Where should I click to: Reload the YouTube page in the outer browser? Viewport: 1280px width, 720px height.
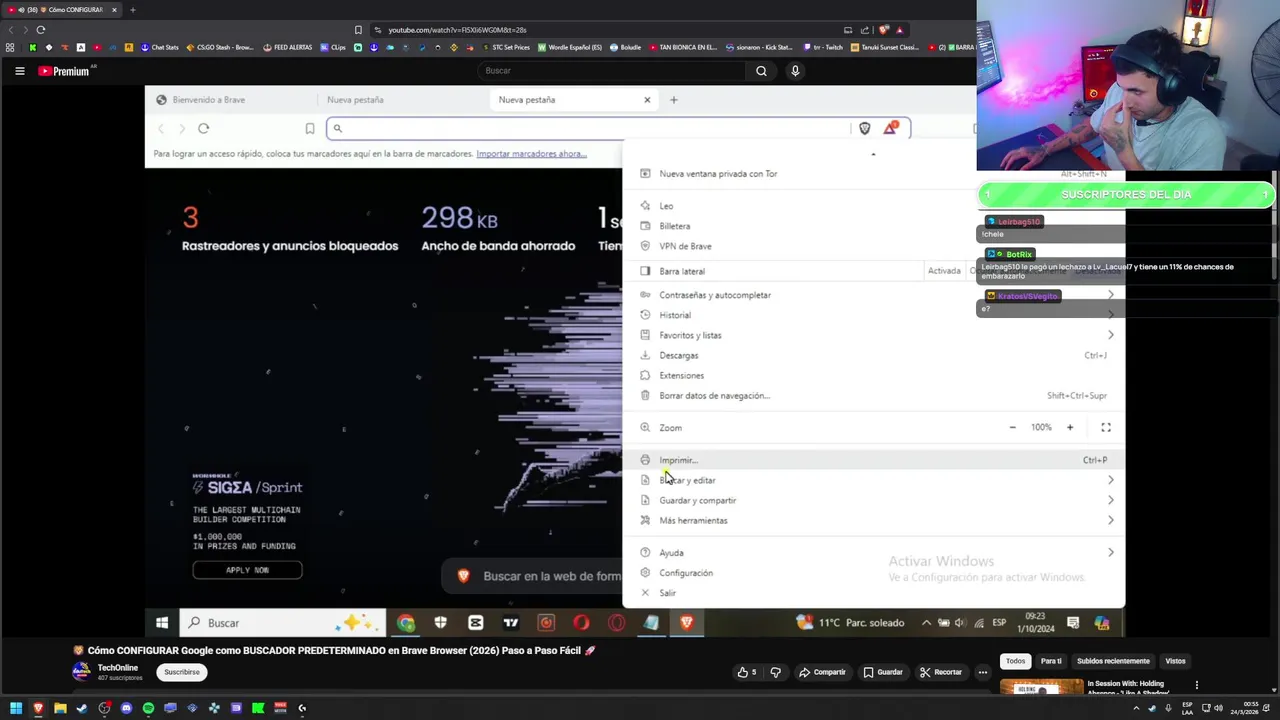41,30
